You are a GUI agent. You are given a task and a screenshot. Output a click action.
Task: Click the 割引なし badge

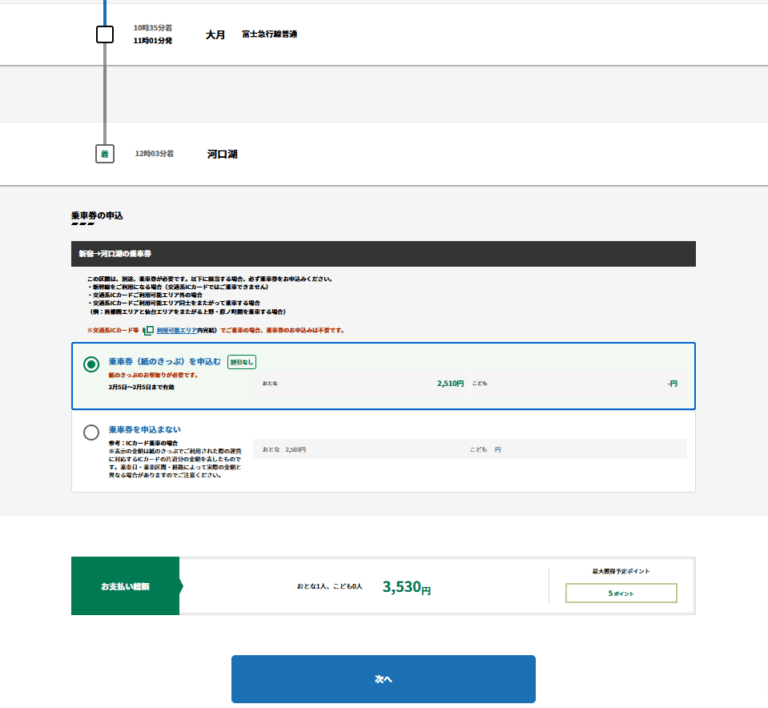point(241,362)
